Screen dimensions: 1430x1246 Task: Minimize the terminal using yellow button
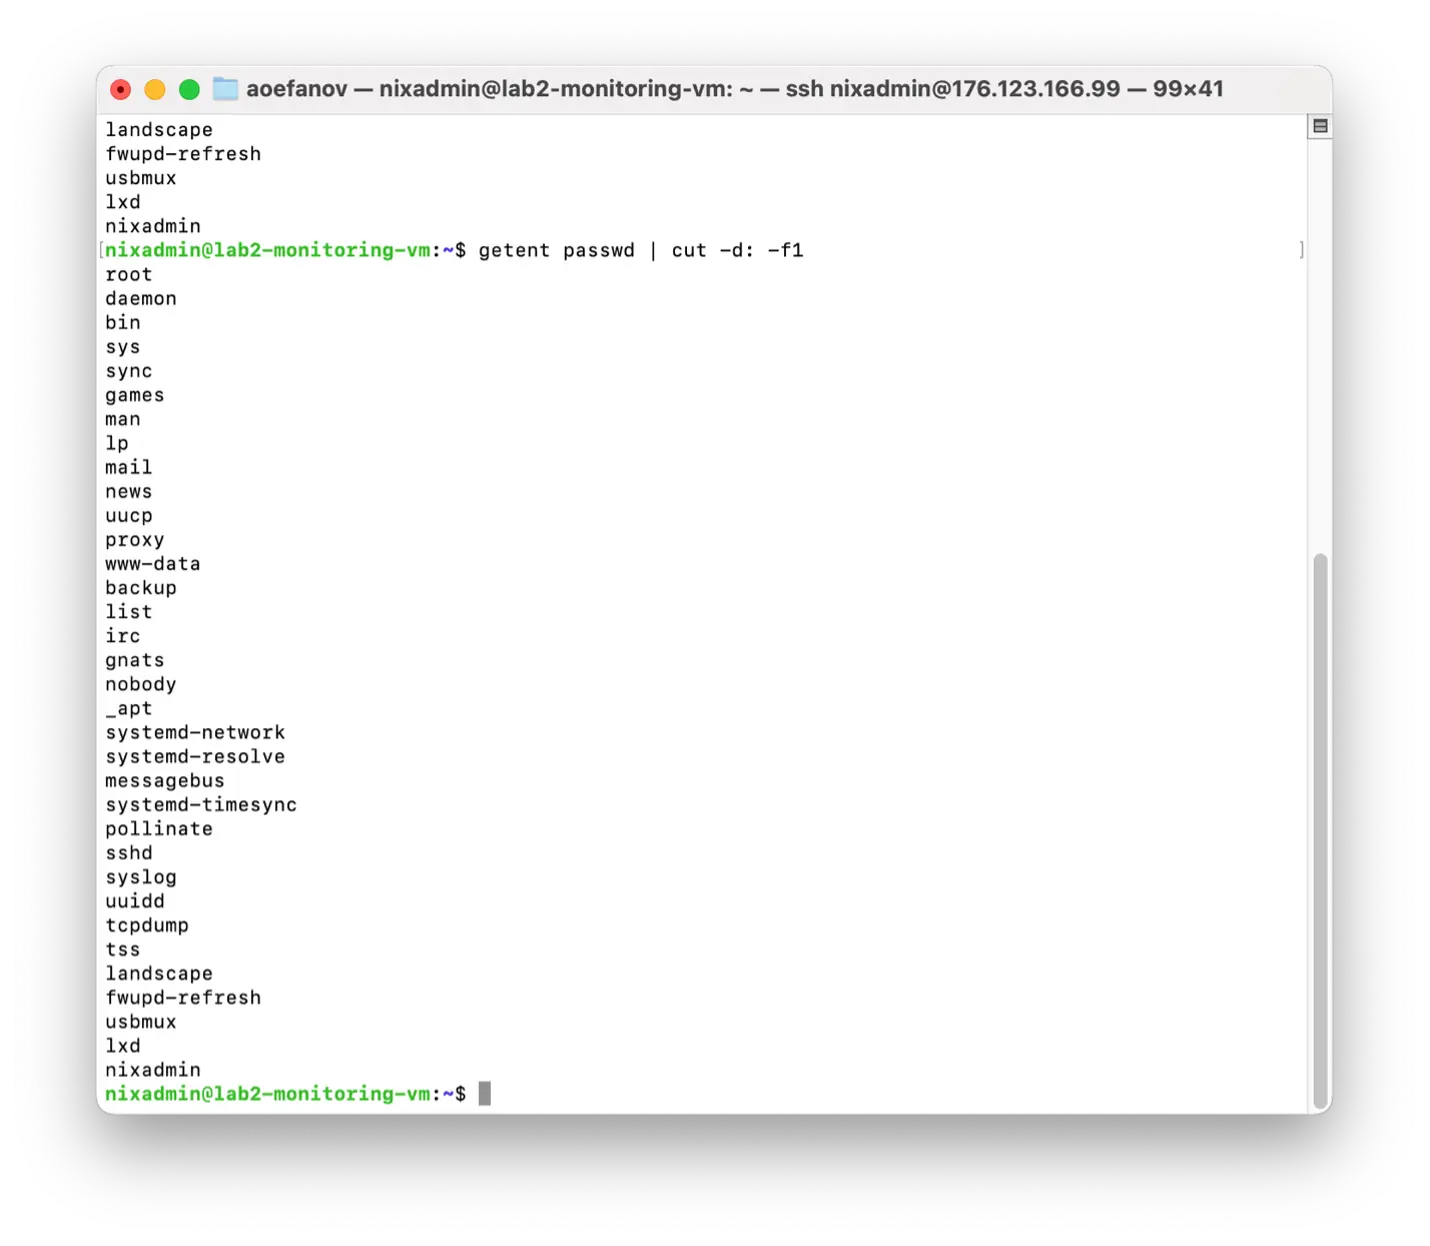click(155, 90)
